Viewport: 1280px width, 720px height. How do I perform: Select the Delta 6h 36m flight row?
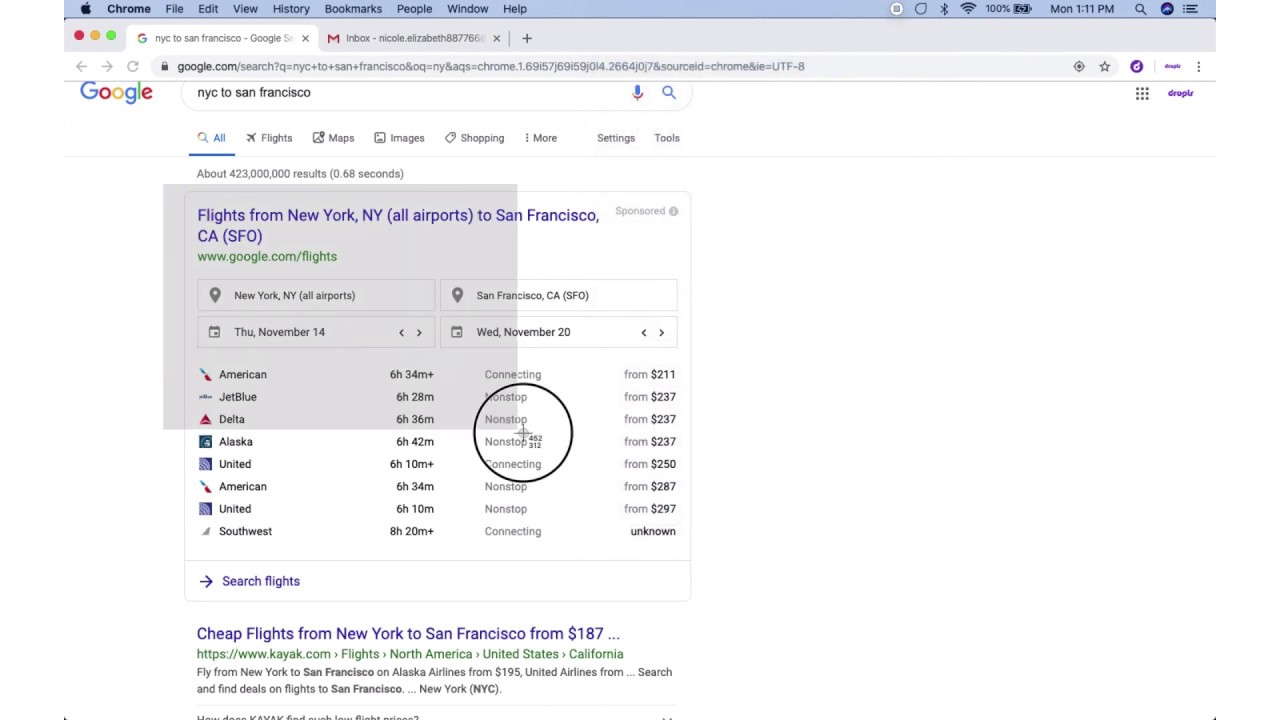click(437, 419)
